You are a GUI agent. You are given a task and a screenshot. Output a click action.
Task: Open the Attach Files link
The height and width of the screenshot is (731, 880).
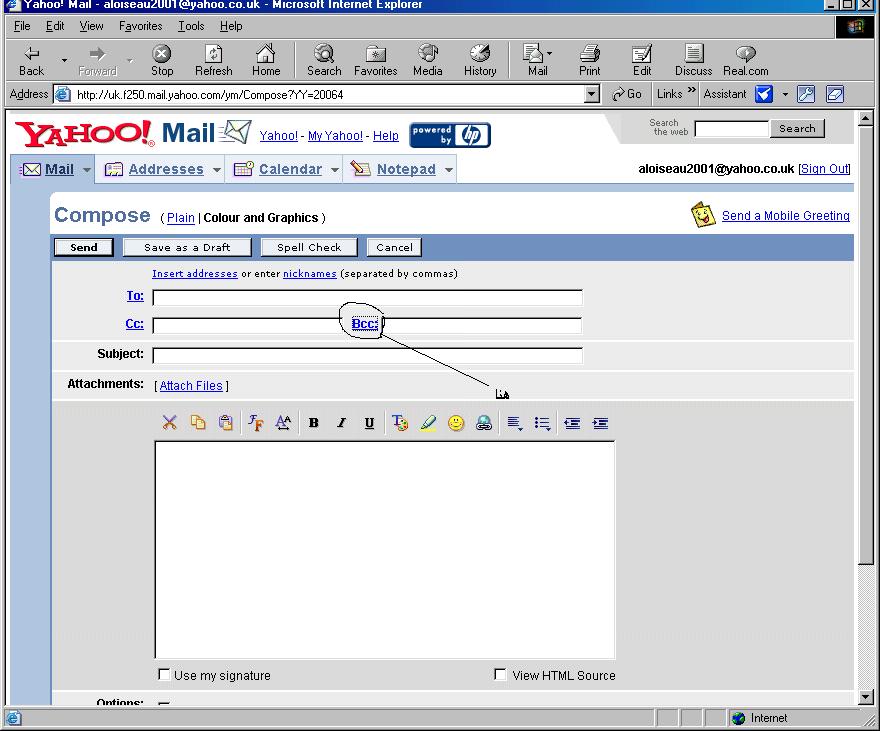click(x=191, y=385)
